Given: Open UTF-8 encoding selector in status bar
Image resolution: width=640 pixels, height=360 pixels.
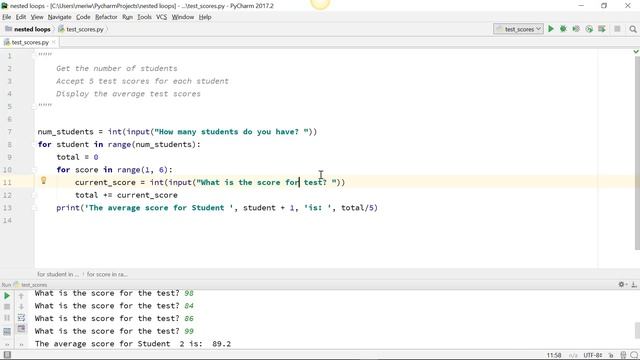Looking at the screenshot, I should 593,355.
